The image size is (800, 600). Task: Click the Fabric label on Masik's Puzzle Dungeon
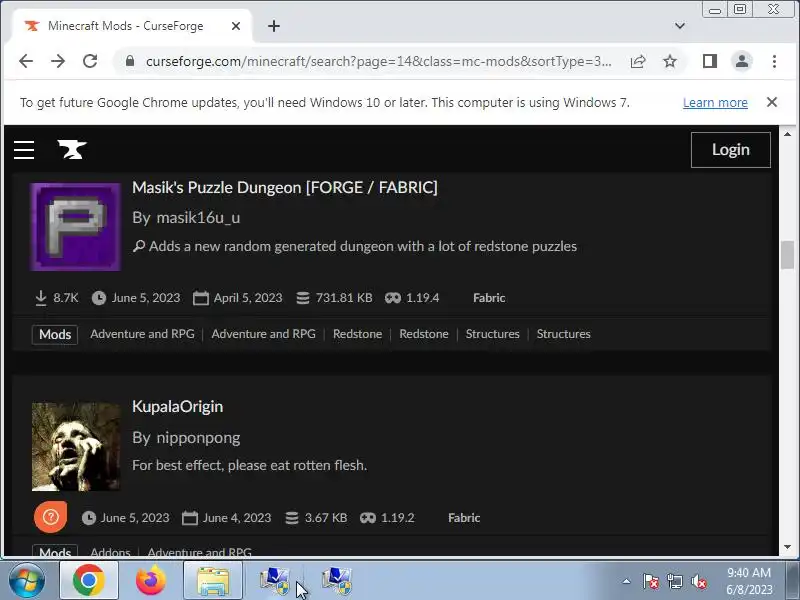pyautogui.click(x=489, y=298)
